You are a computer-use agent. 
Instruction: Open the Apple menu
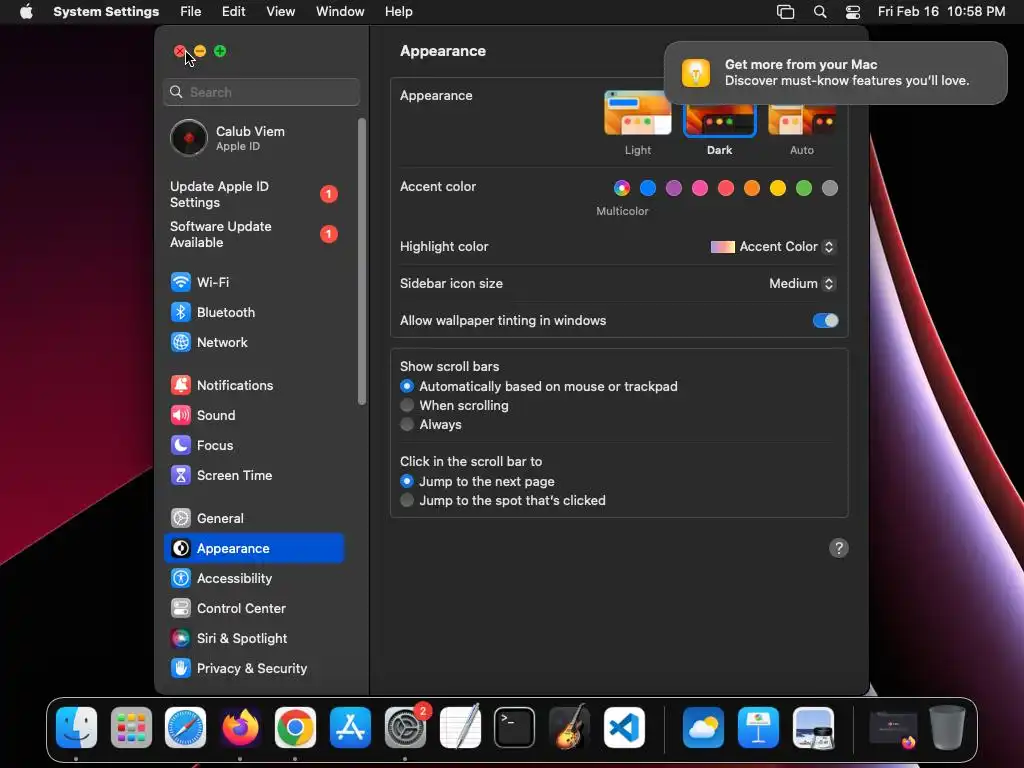(26, 12)
